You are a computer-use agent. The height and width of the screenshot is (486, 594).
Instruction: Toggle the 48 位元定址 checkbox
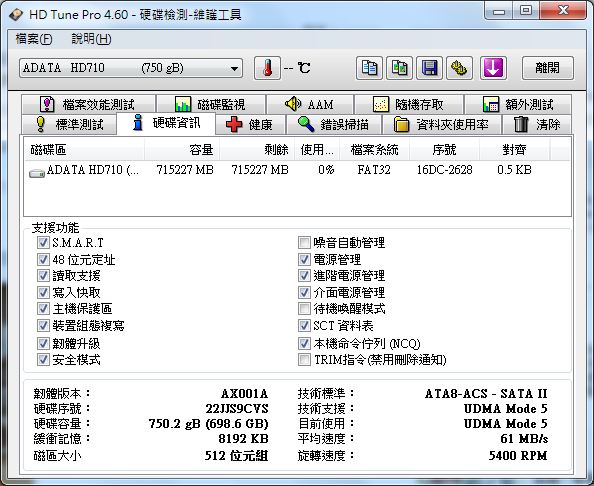(x=43, y=259)
